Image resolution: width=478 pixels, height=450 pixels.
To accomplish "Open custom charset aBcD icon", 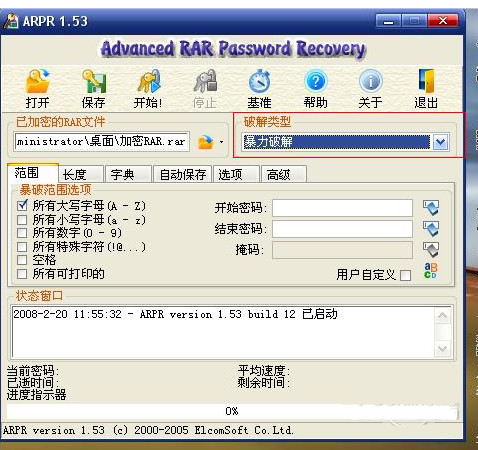I will click(x=430, y=271).
